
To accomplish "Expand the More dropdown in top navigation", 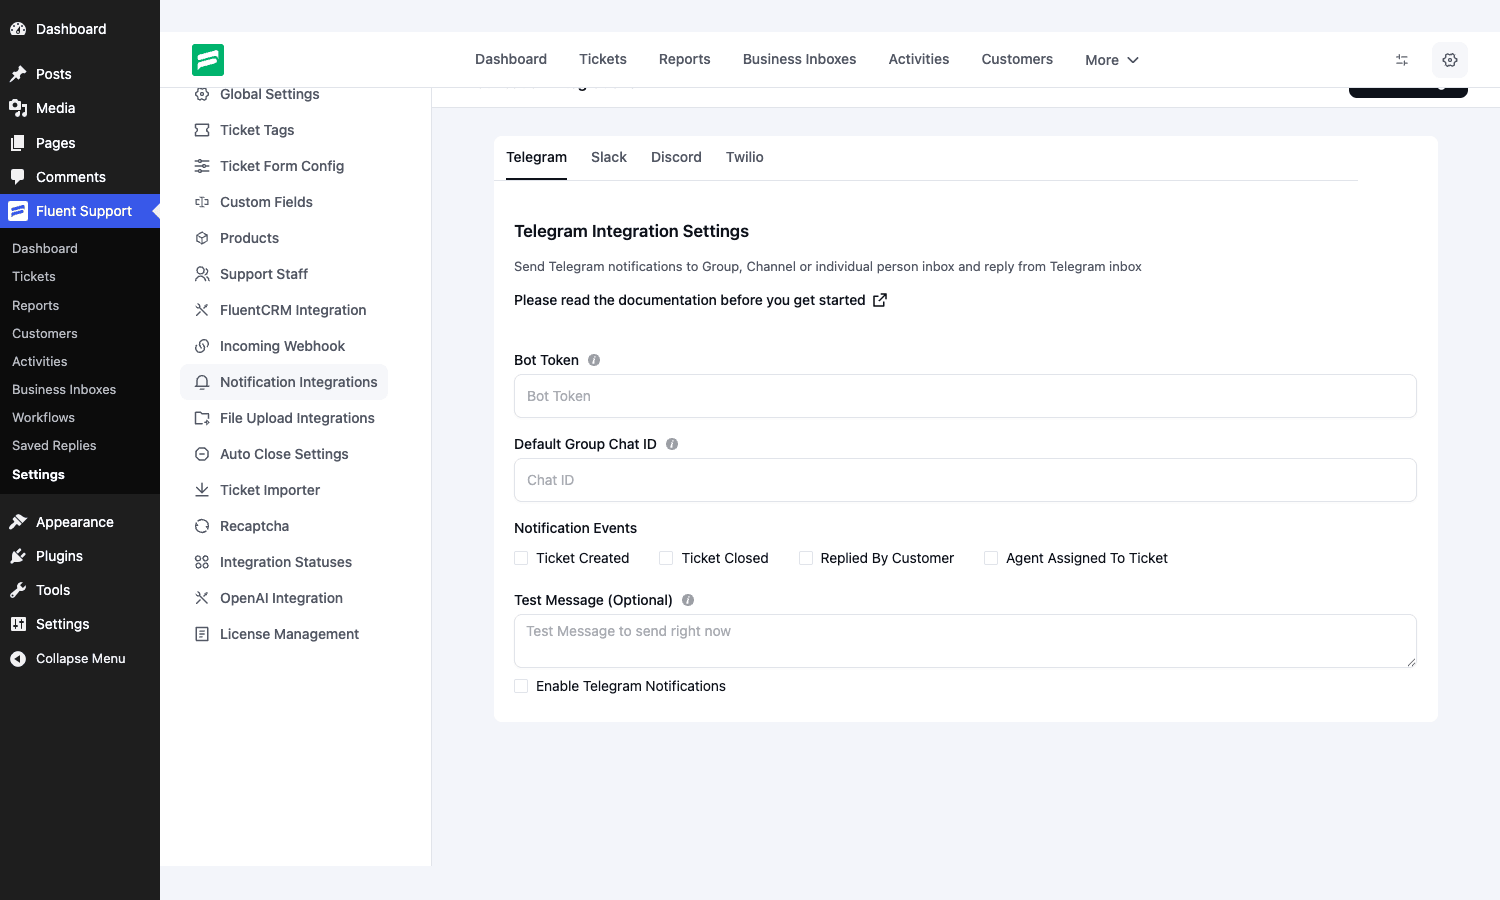I will pos(1112,60).
